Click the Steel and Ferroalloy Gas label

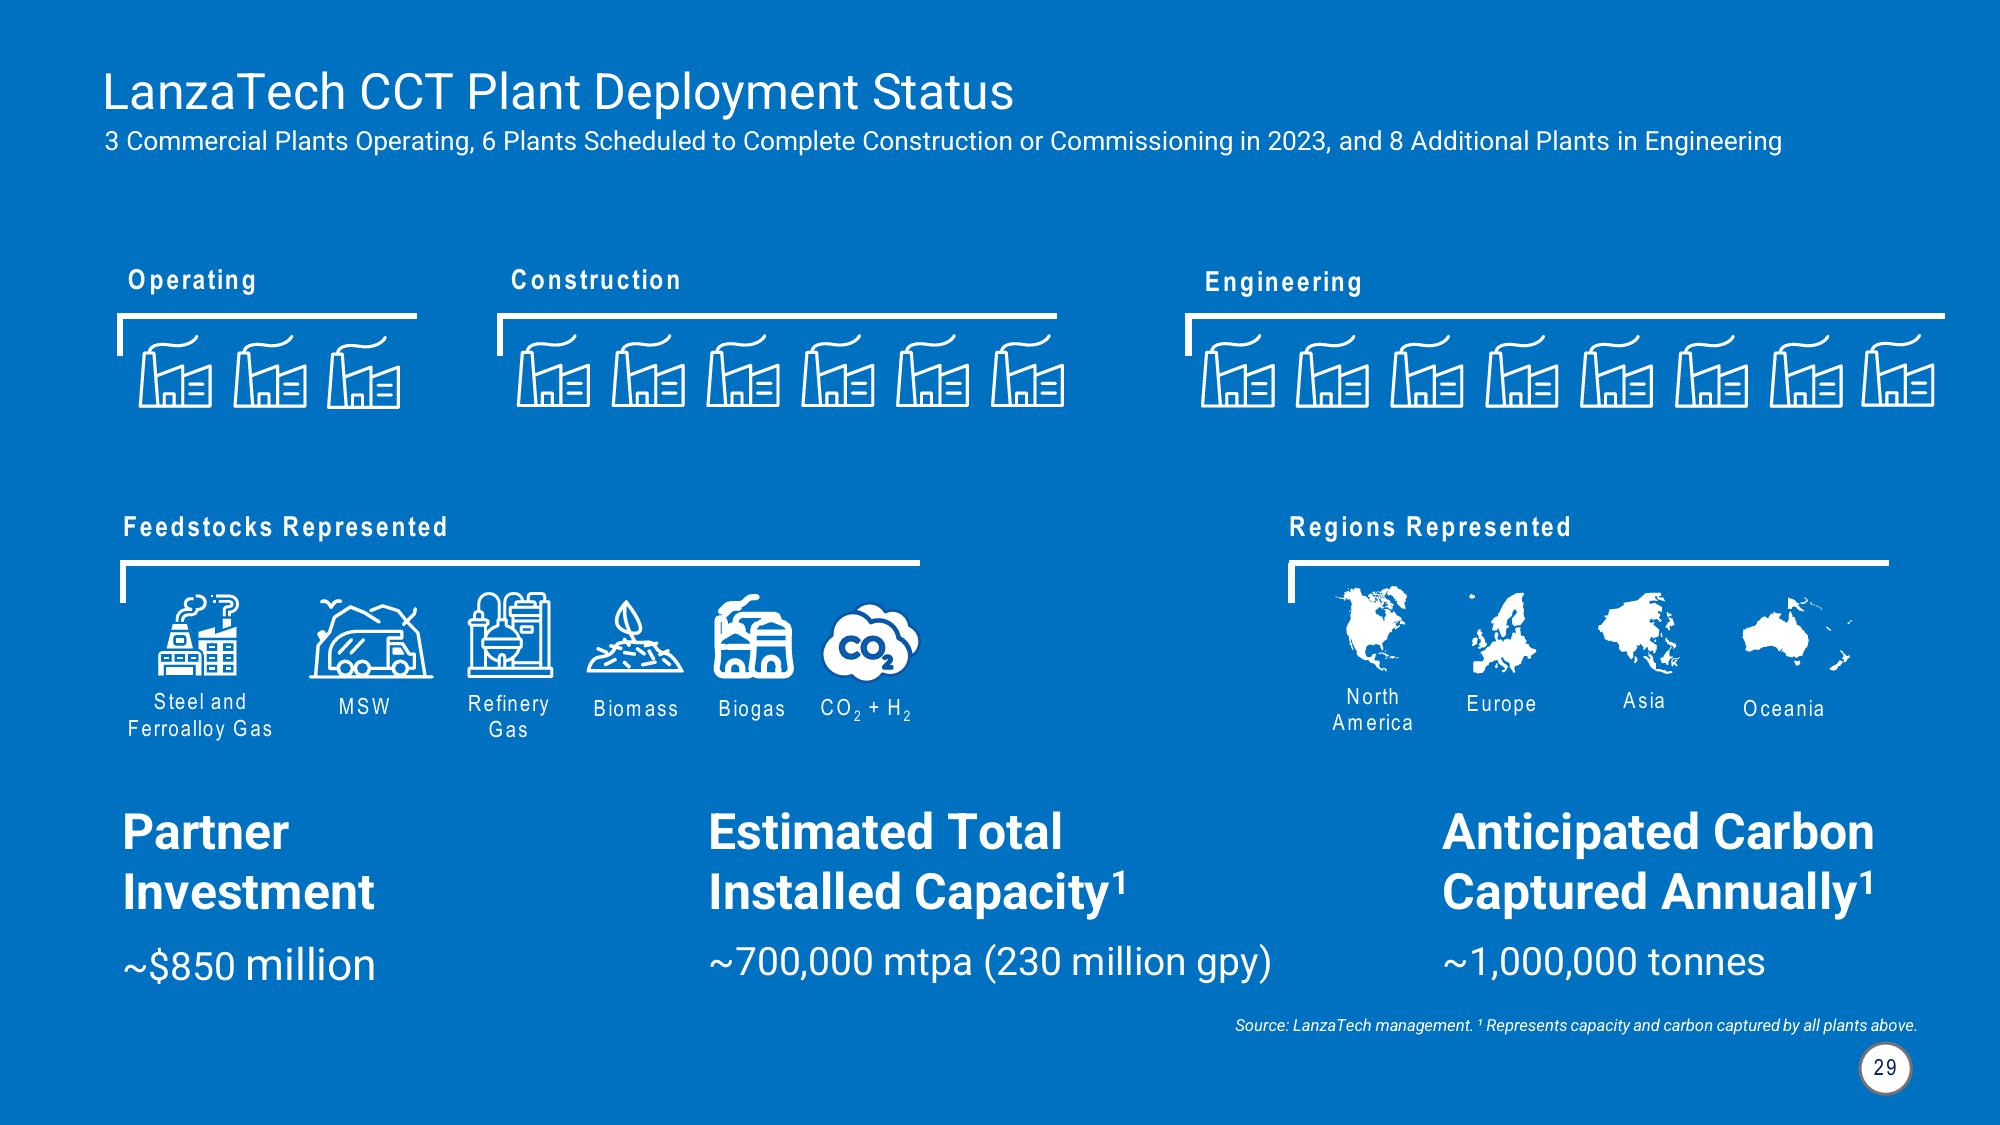tap(200, 716)
